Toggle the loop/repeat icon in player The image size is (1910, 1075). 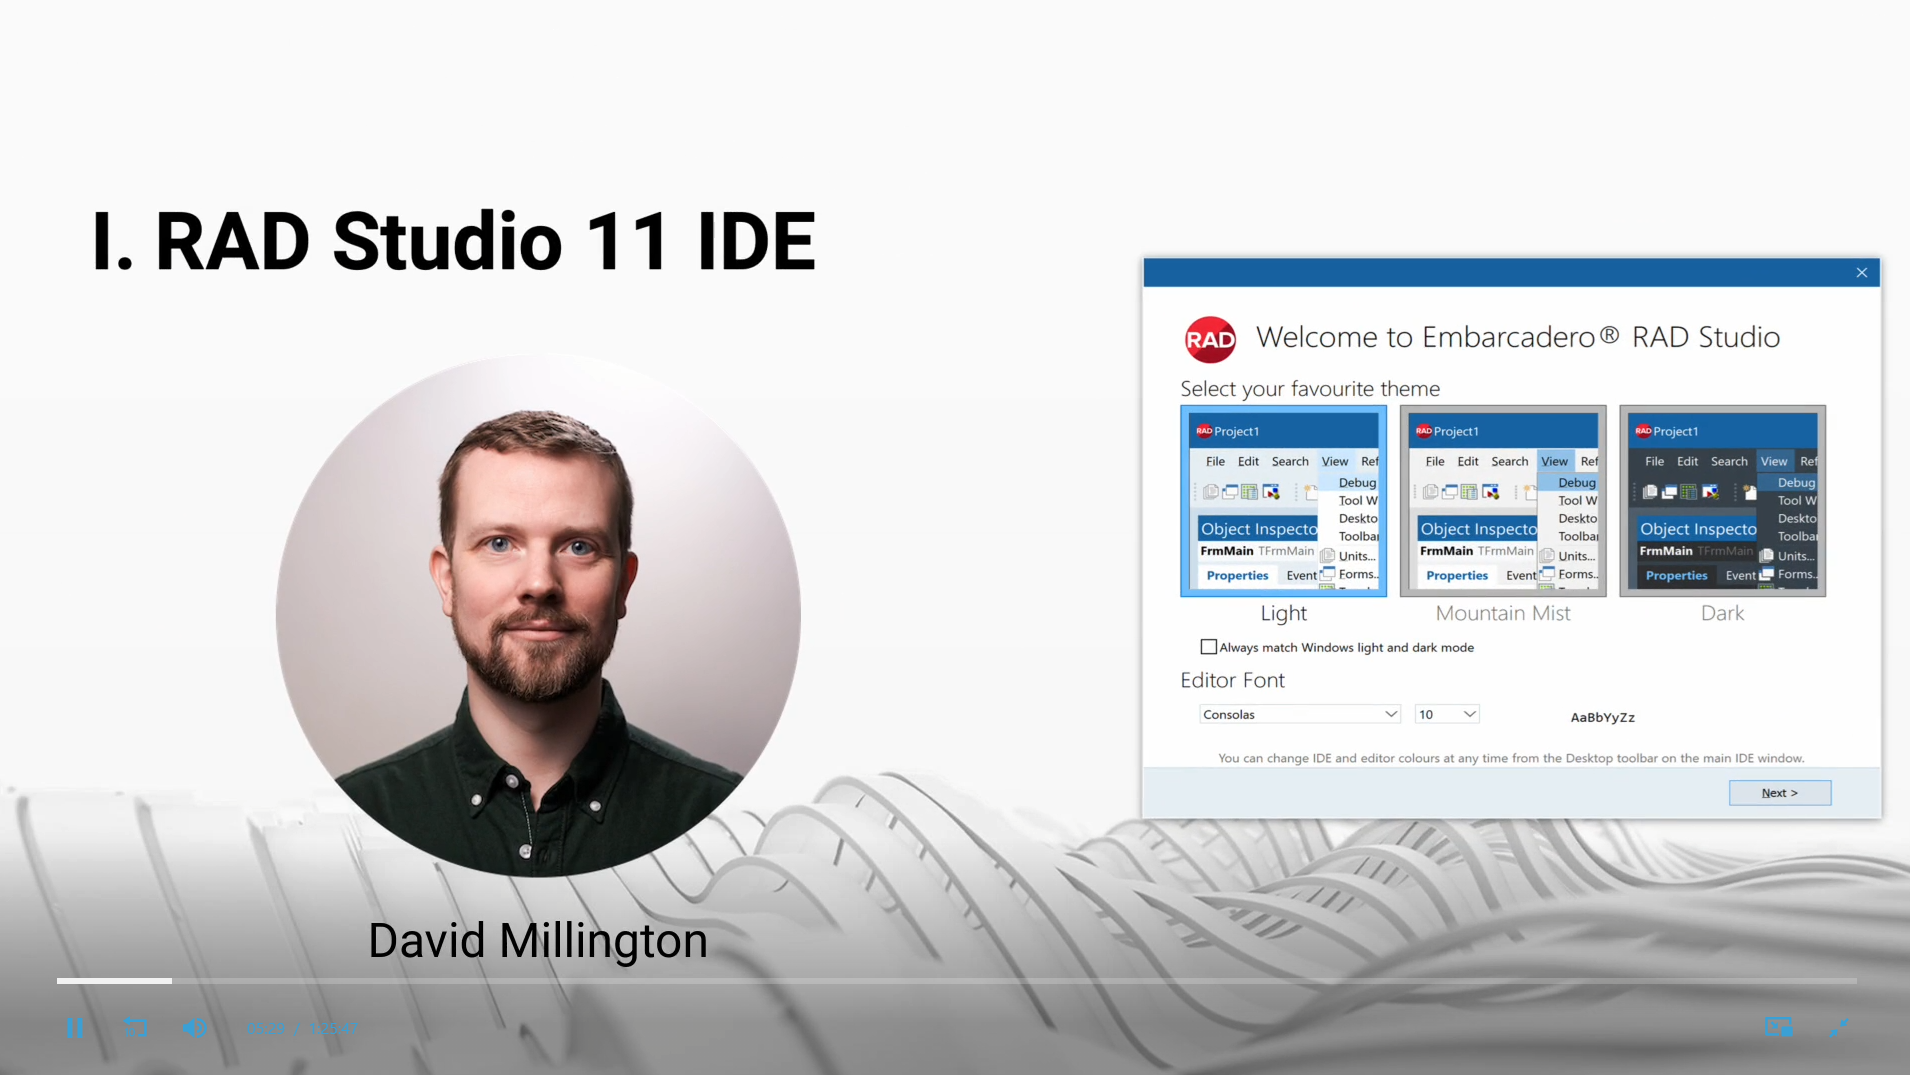click(x=136, y=1027)
